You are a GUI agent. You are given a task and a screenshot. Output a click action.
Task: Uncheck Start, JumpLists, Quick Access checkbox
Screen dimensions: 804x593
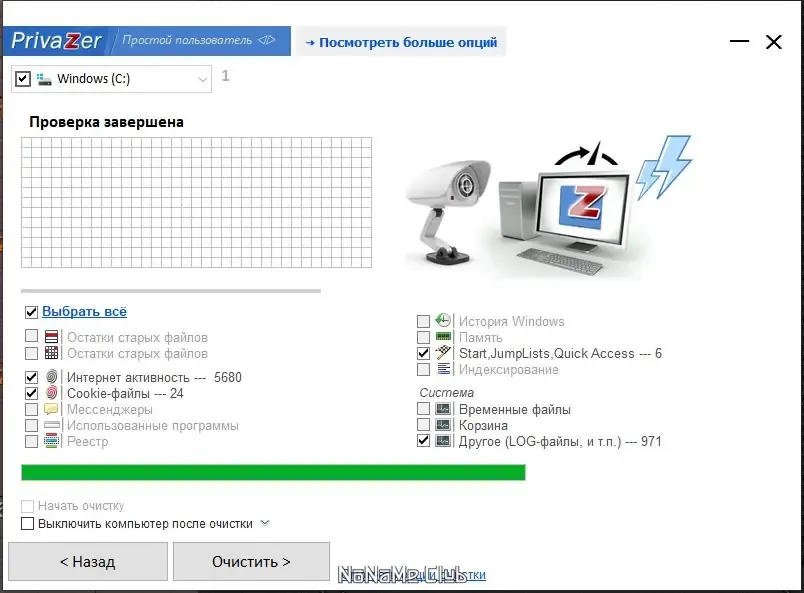coord(423,353)
